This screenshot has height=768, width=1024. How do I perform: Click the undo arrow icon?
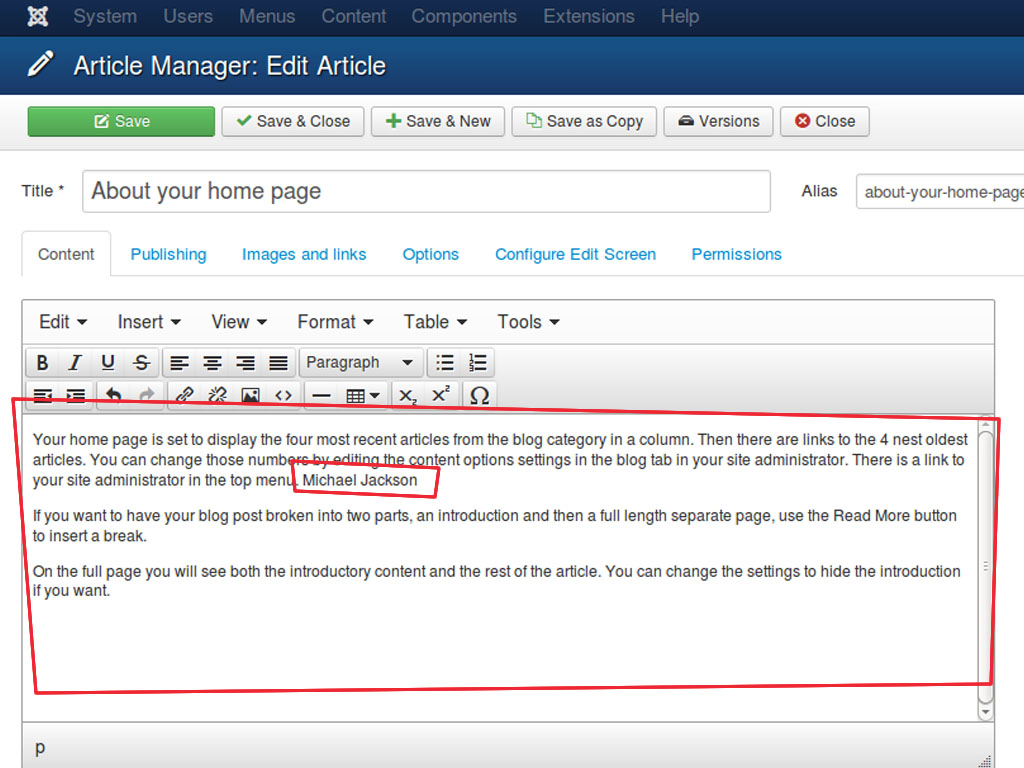point(113,396)
